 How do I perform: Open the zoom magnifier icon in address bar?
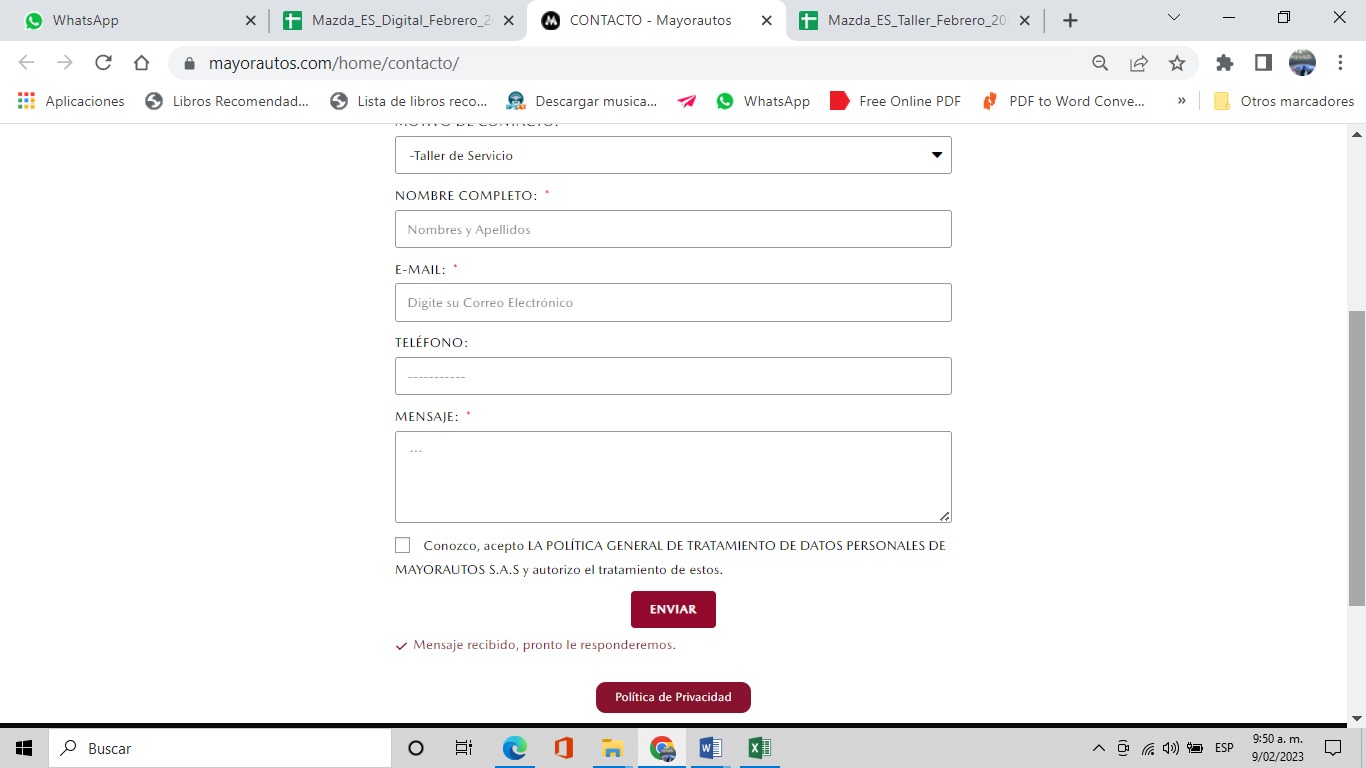point(1100,63)
